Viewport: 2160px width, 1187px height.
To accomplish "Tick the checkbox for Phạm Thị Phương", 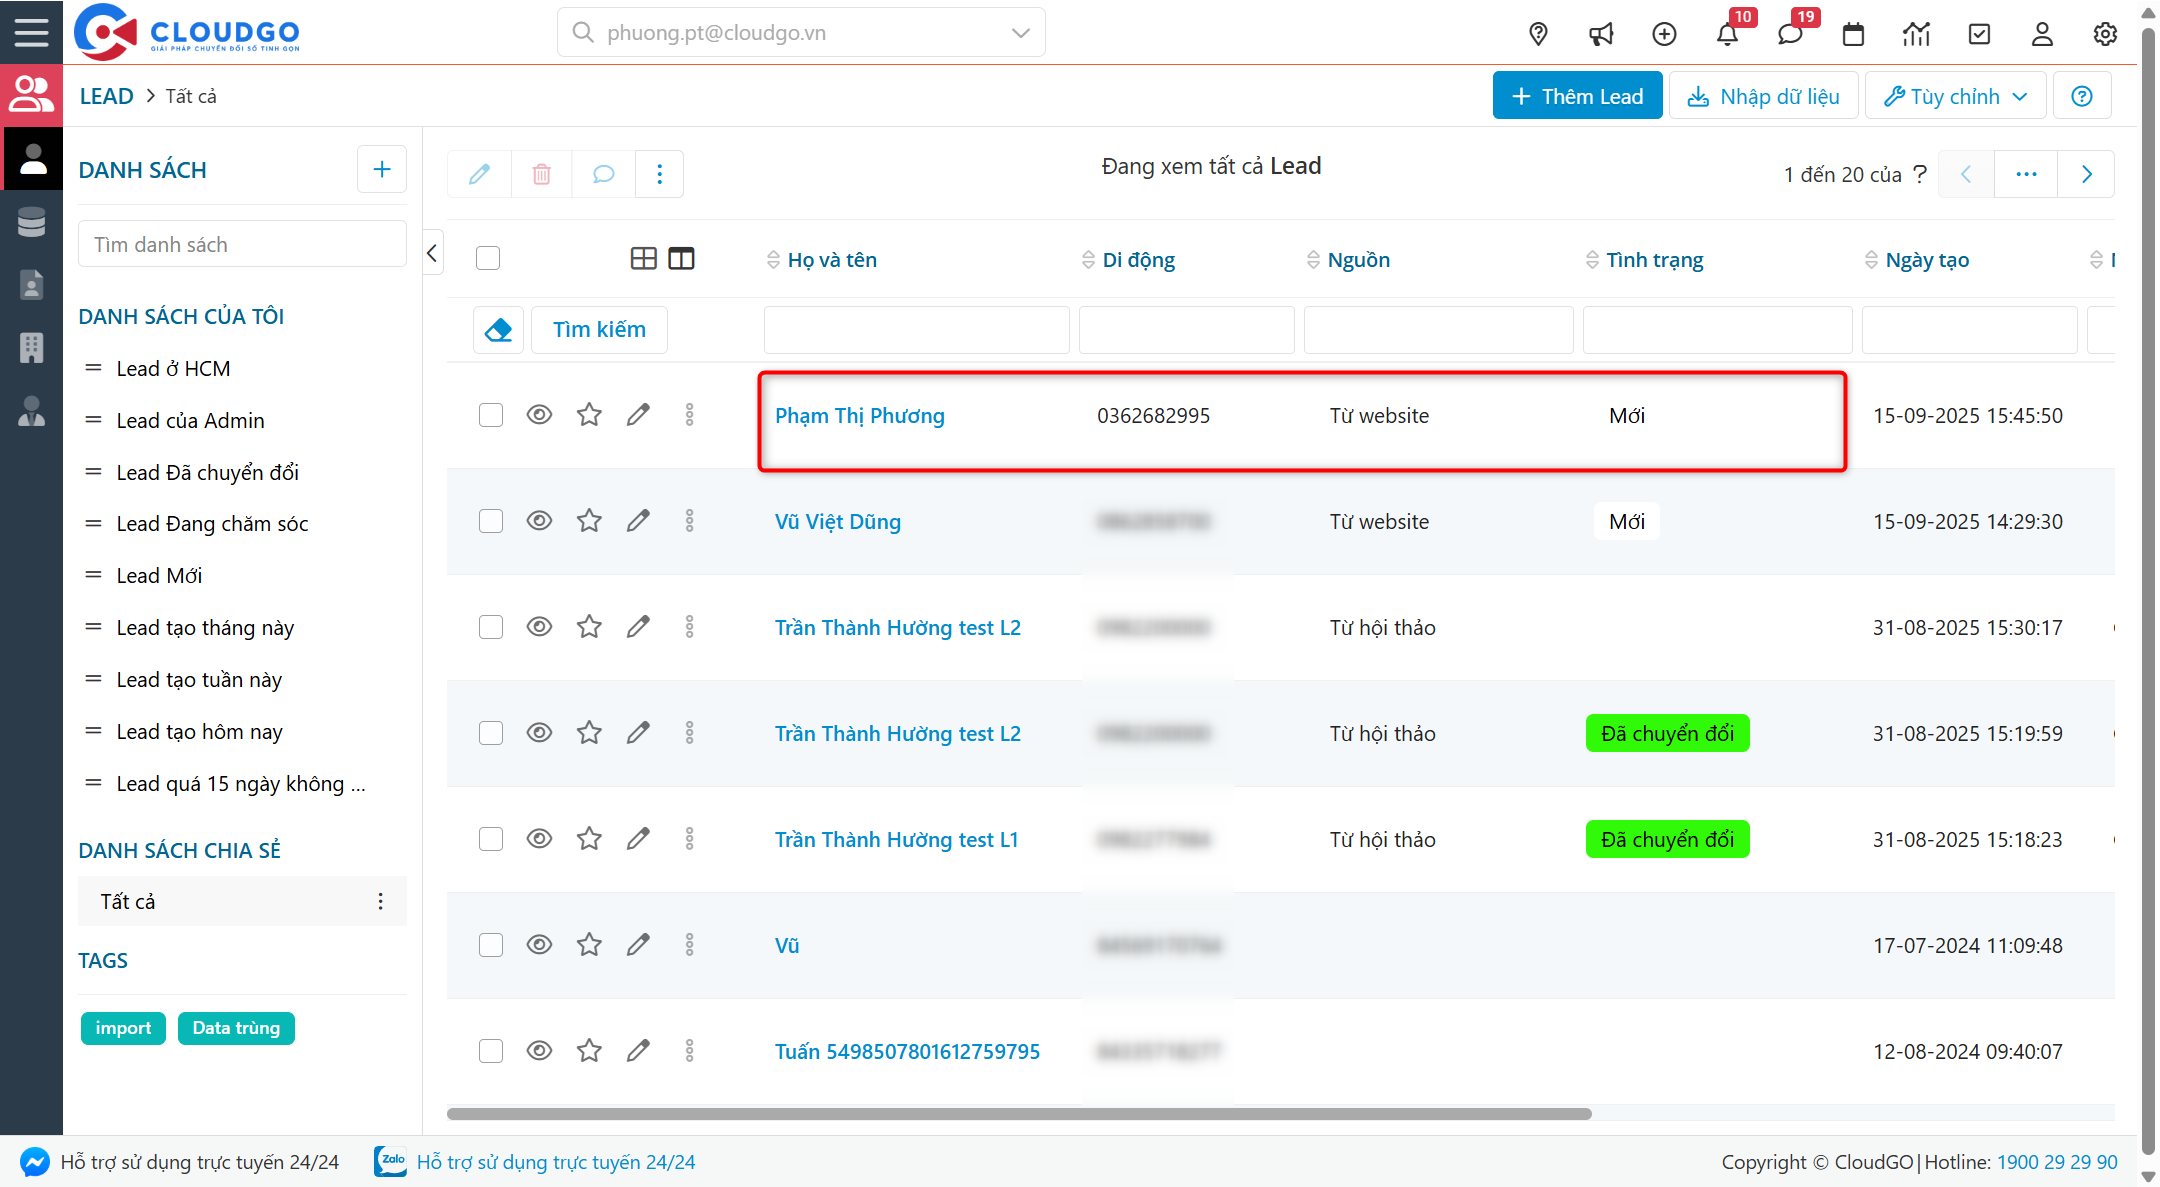I will pyautogui.click(x=490, y=415).
